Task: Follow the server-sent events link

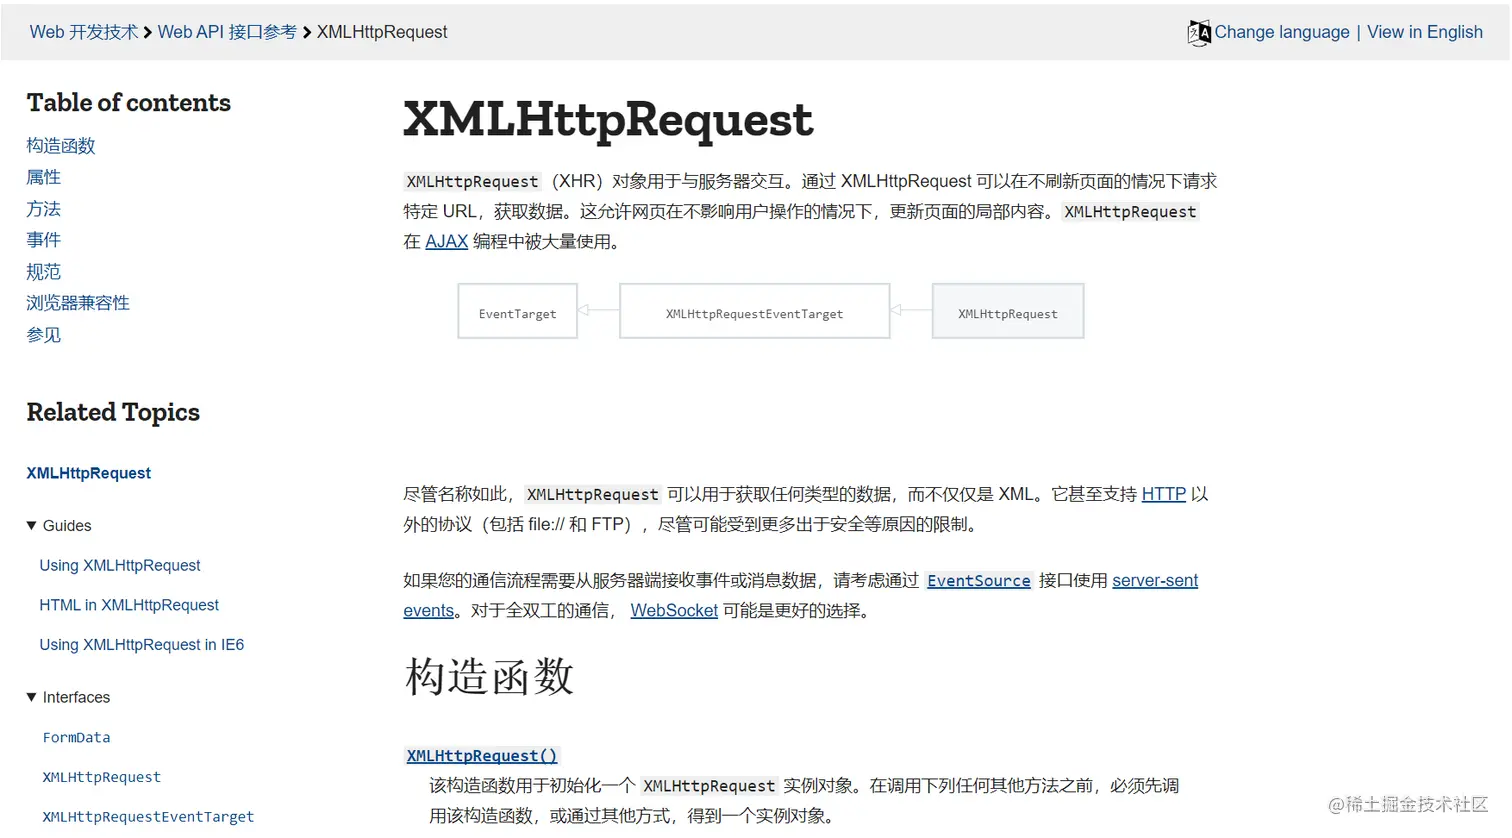Action: 1155,580
